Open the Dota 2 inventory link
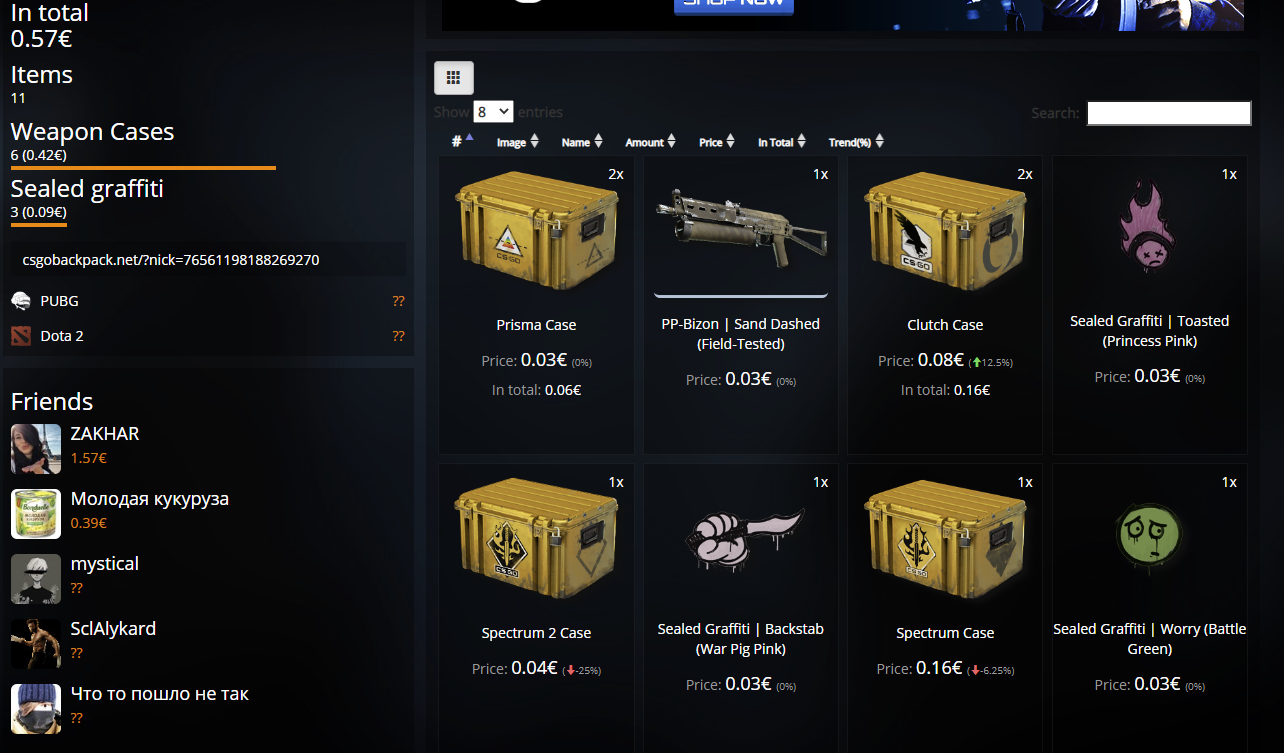Image resolution: width=1284 pixels, height=753 pixels. [61, 336]
